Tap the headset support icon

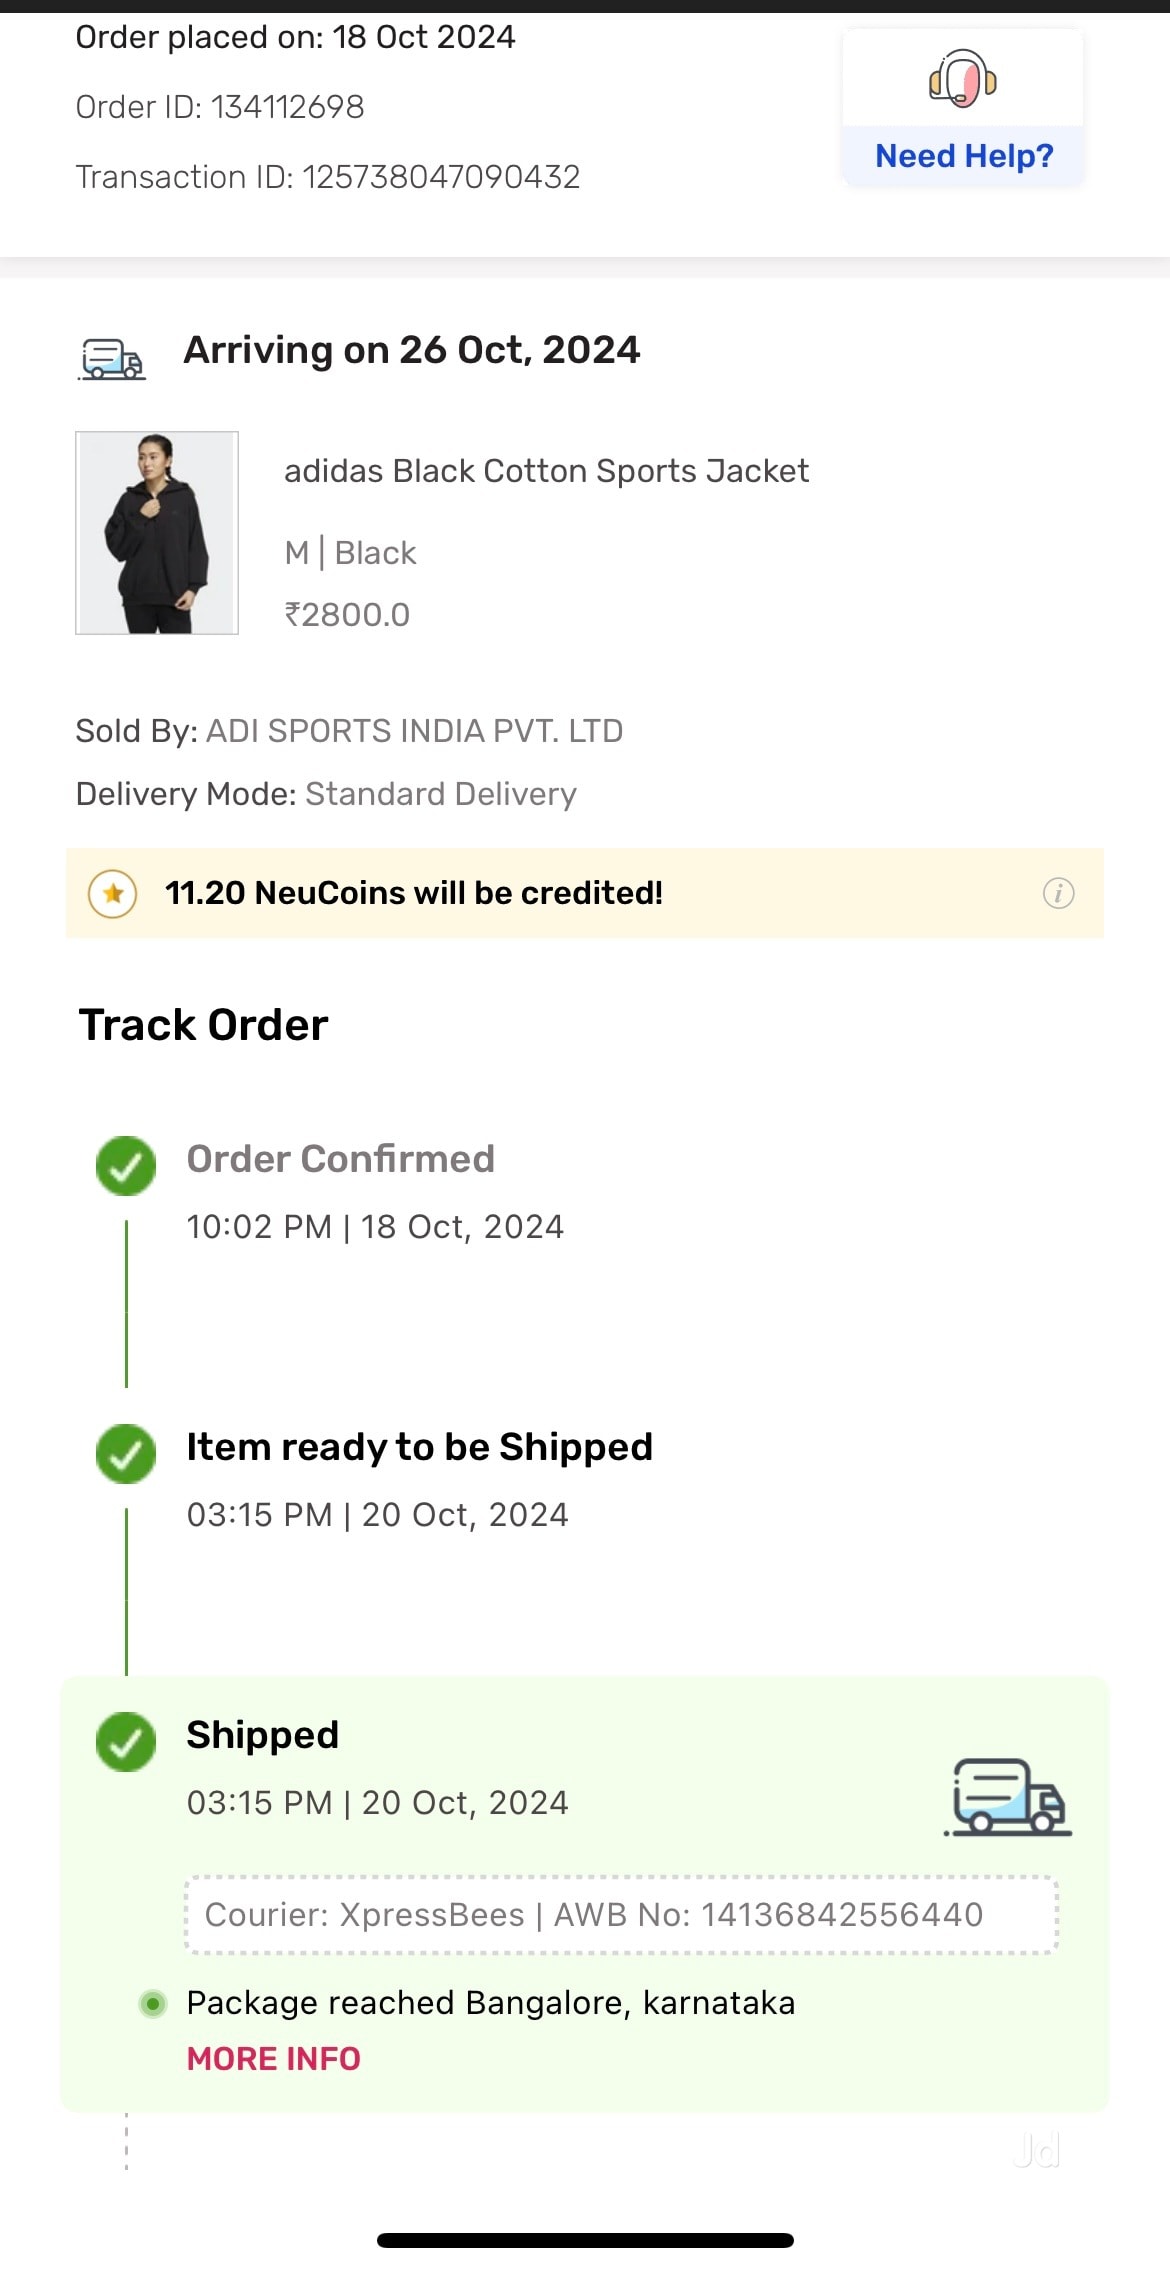coord(962,78)
